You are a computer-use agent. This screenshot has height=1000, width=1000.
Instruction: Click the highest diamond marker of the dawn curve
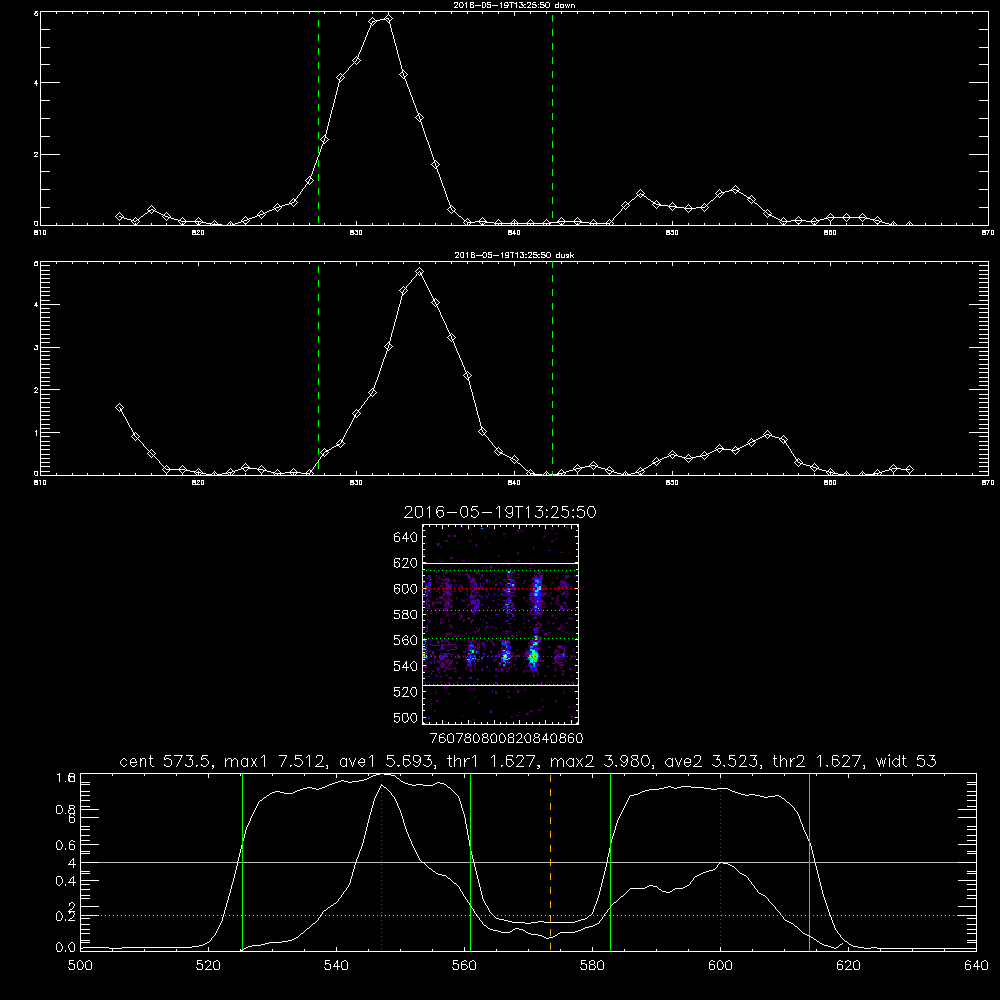(388, 18)
